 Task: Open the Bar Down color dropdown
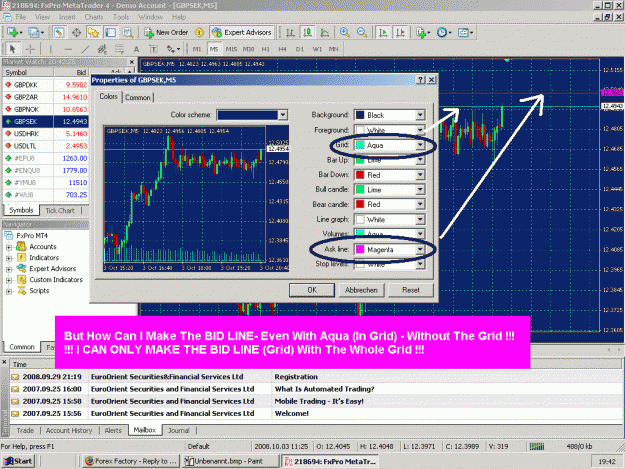tap(420, 175)
